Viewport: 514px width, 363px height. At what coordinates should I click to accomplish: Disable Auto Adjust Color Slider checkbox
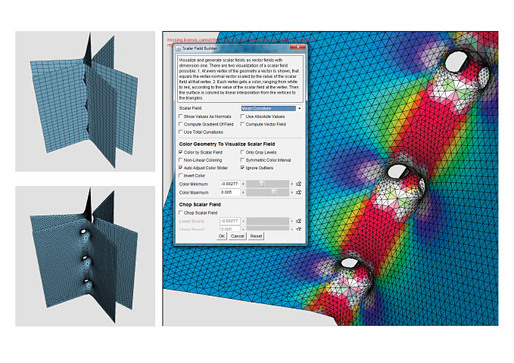point(181,168)
